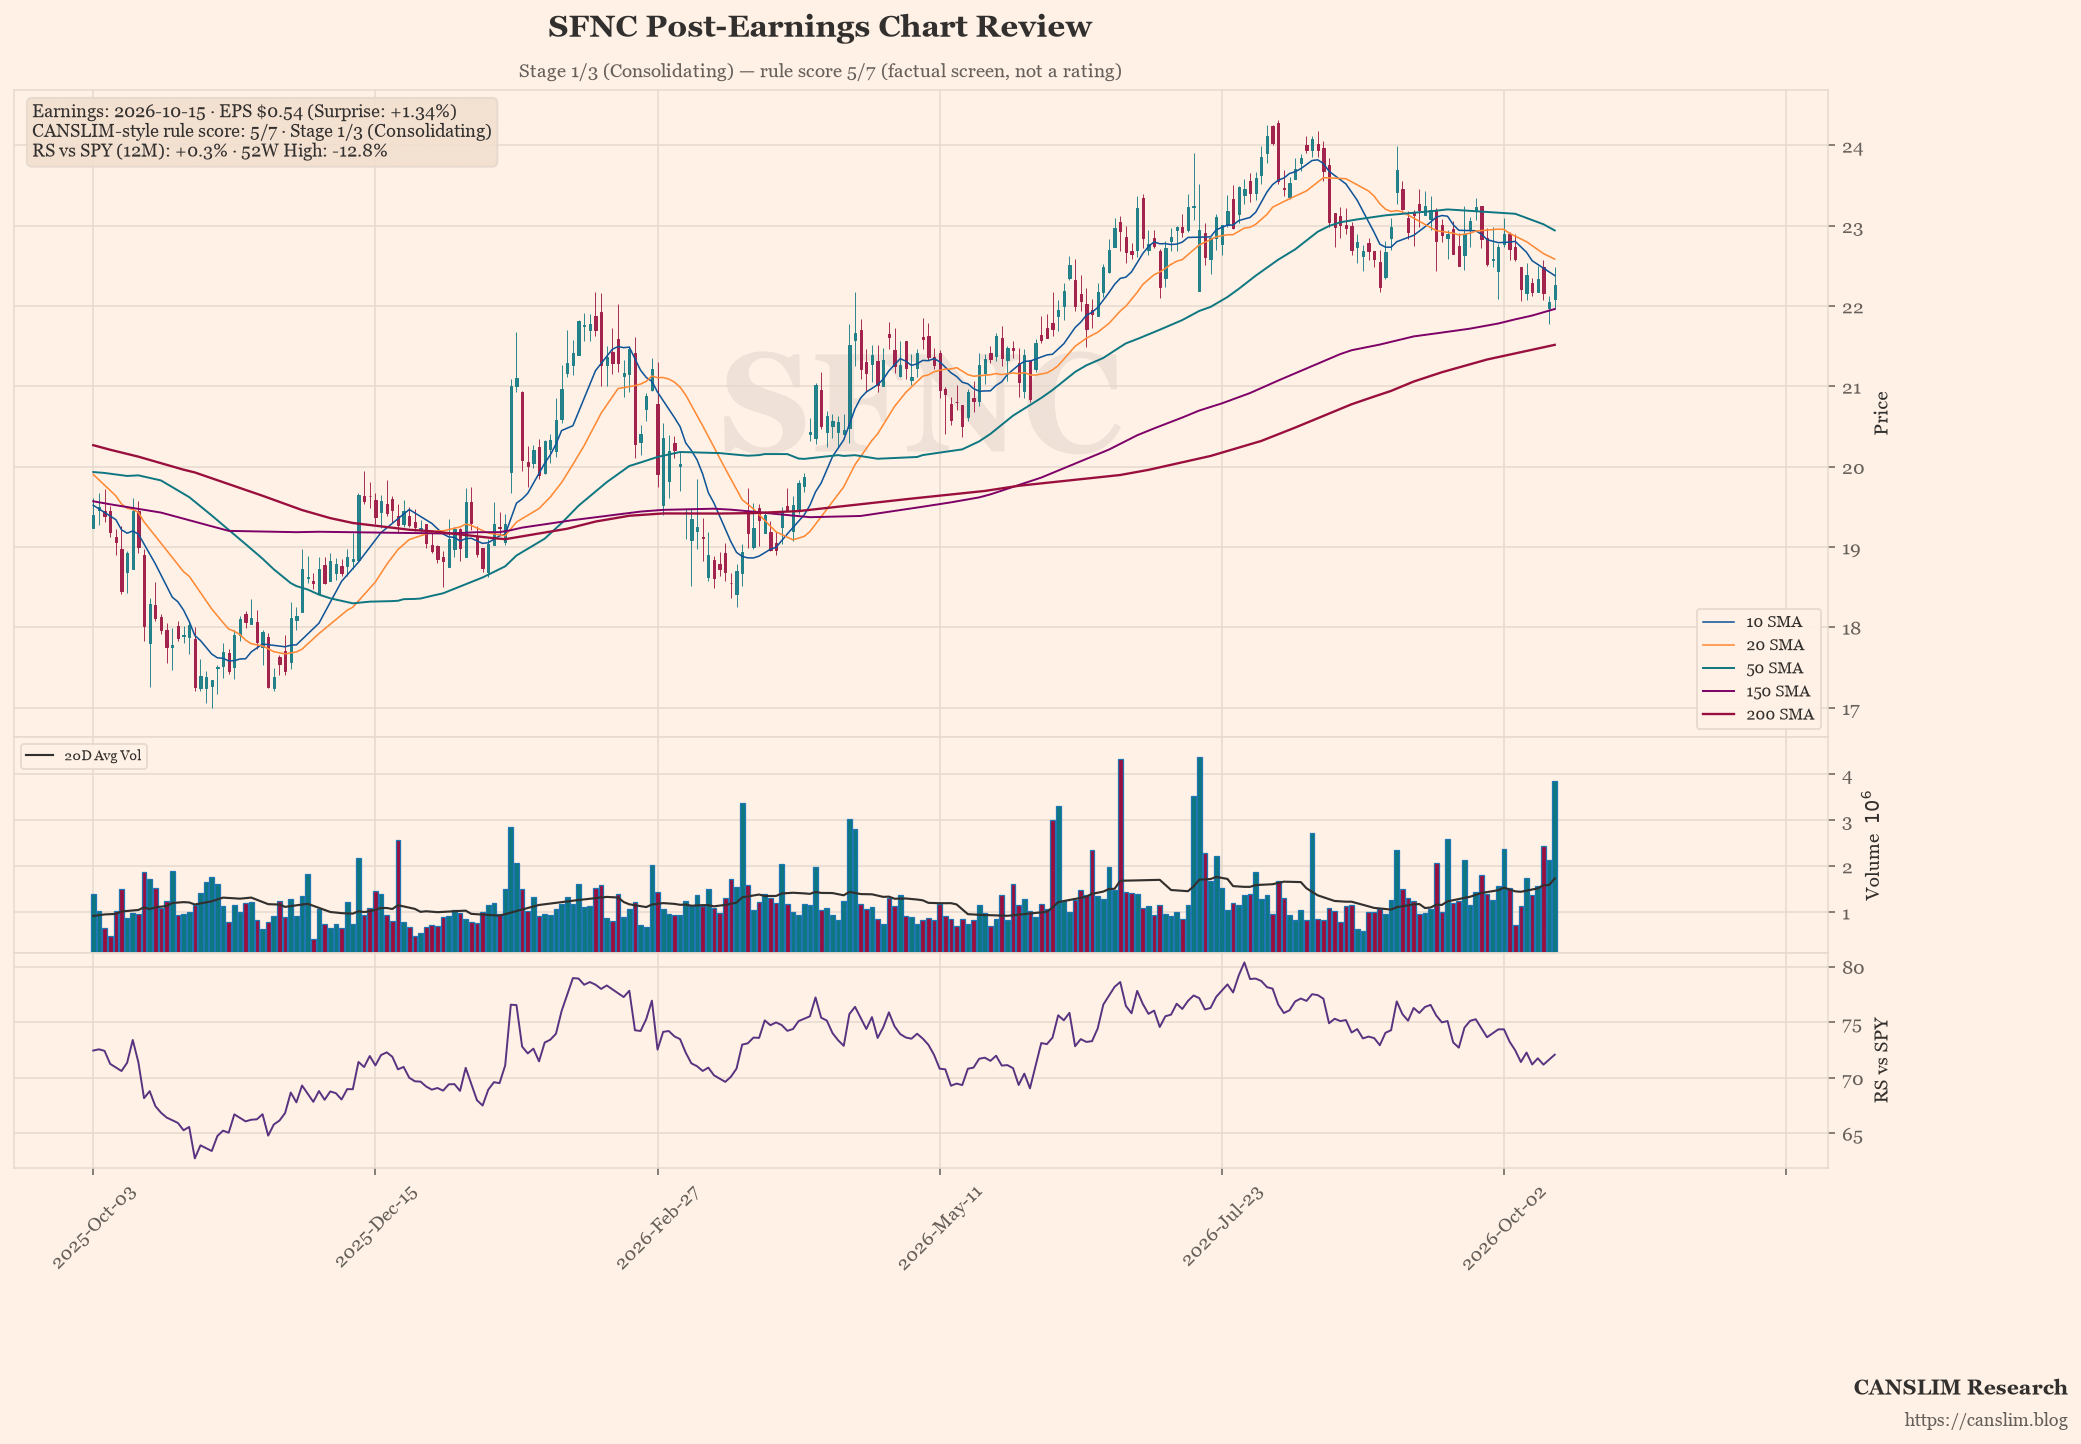Click the Earnings 2026-10-15 EPS line

tap(244, 111)
